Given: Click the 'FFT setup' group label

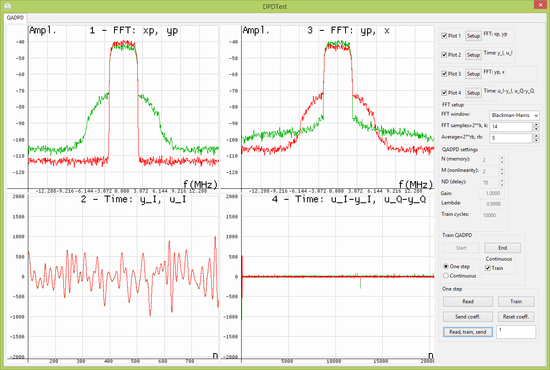Looking at the screenshot, I should [452, 105].
